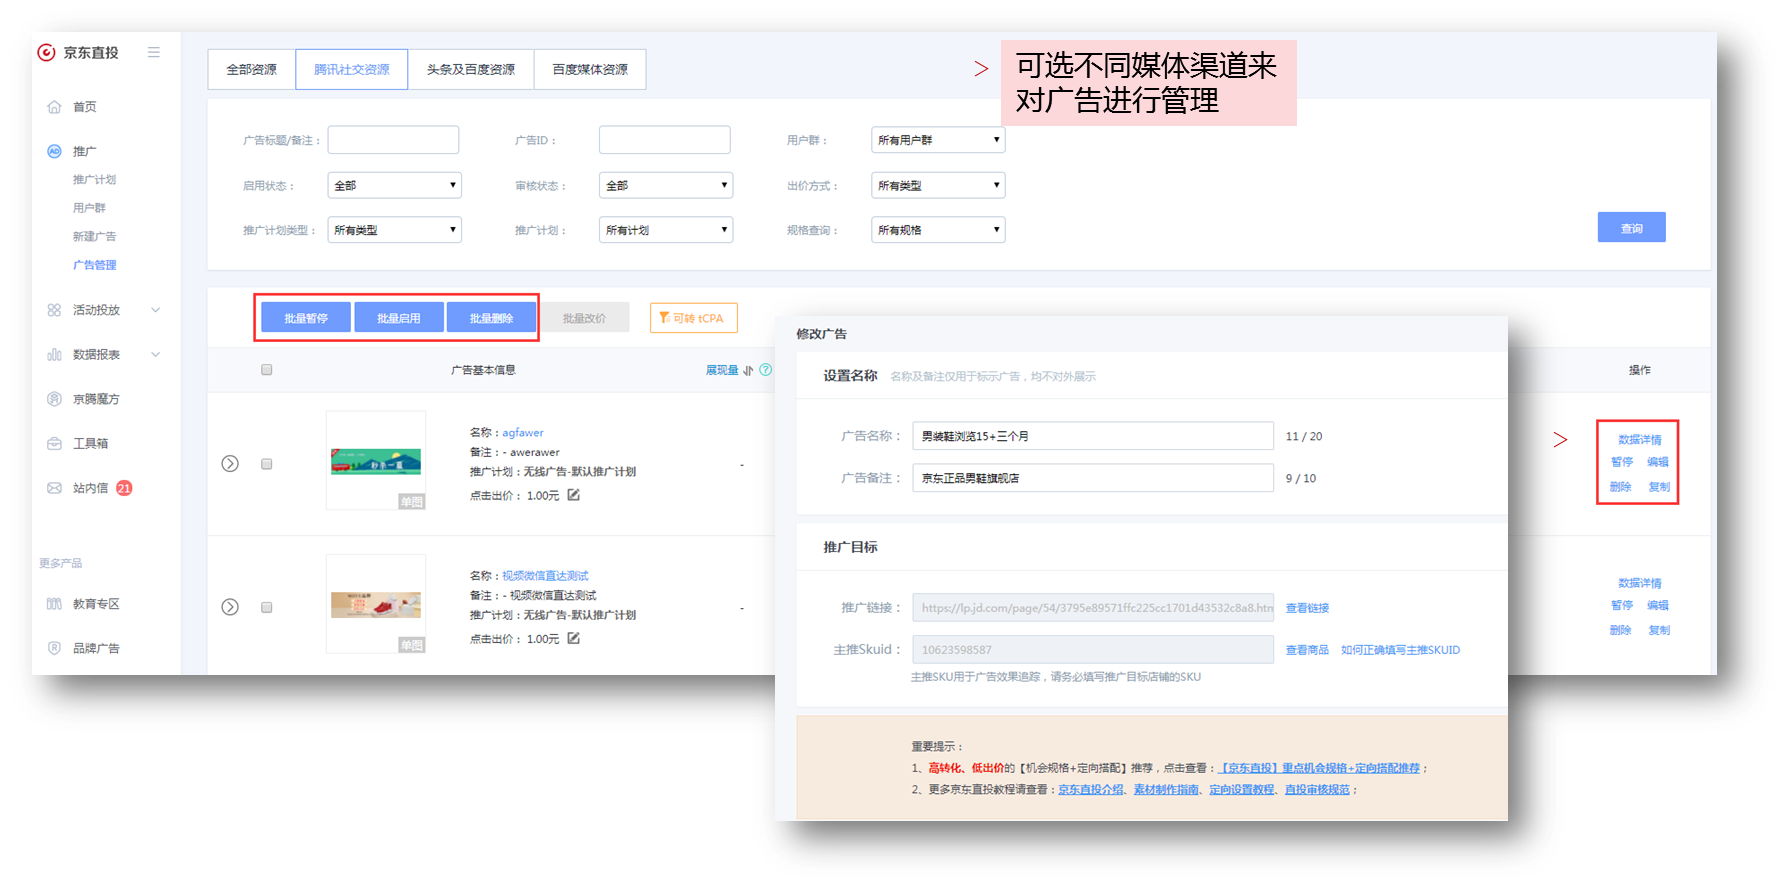1782x886 pixels.
Task: Click the 广告名称 field in 修改广告 dialog
Action: tap(1093, 436)
